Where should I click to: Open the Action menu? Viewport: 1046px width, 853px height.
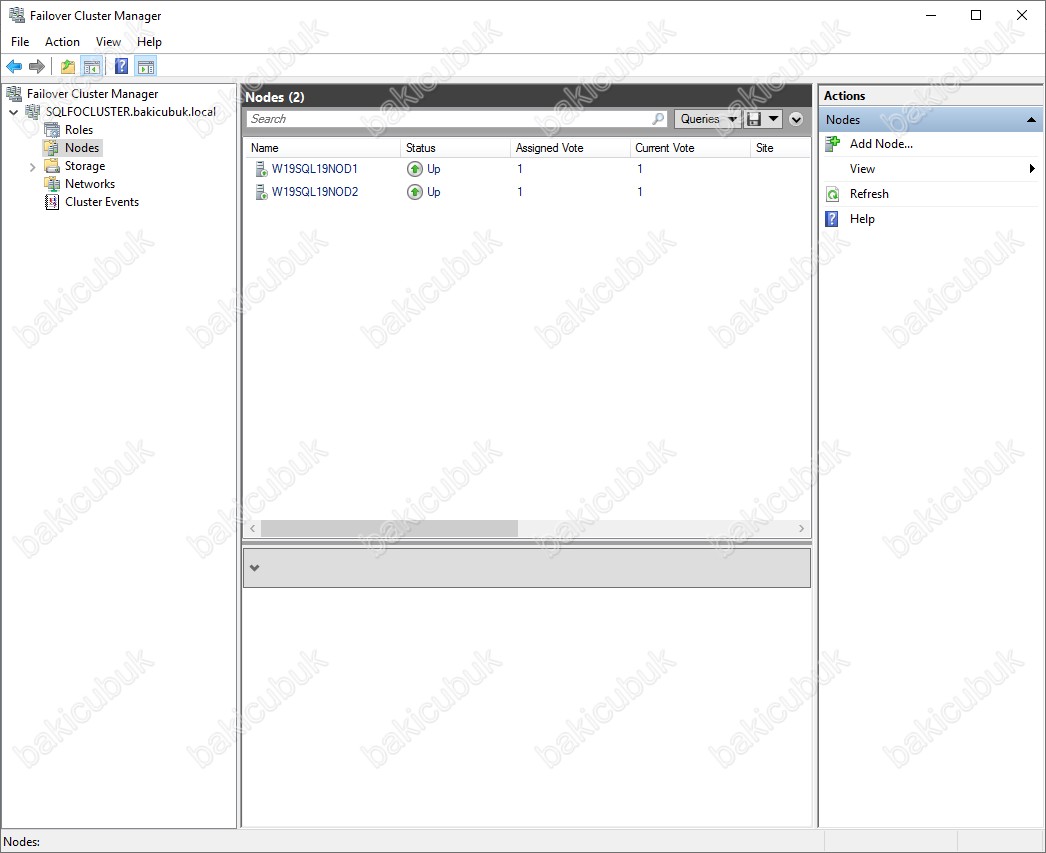point(62,41)
